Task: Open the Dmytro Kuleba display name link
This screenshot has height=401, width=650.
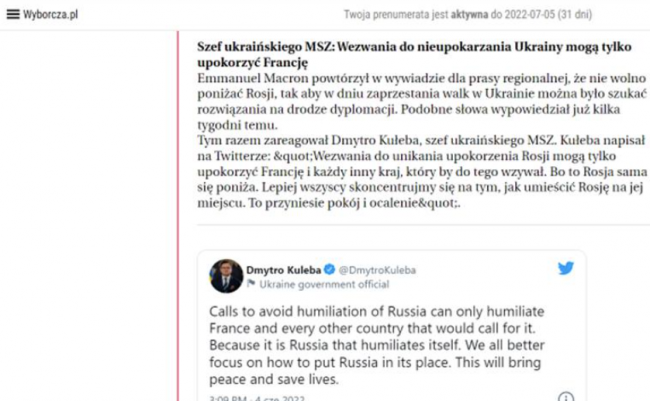Action: pyautogui.click(x=284, y=270)
